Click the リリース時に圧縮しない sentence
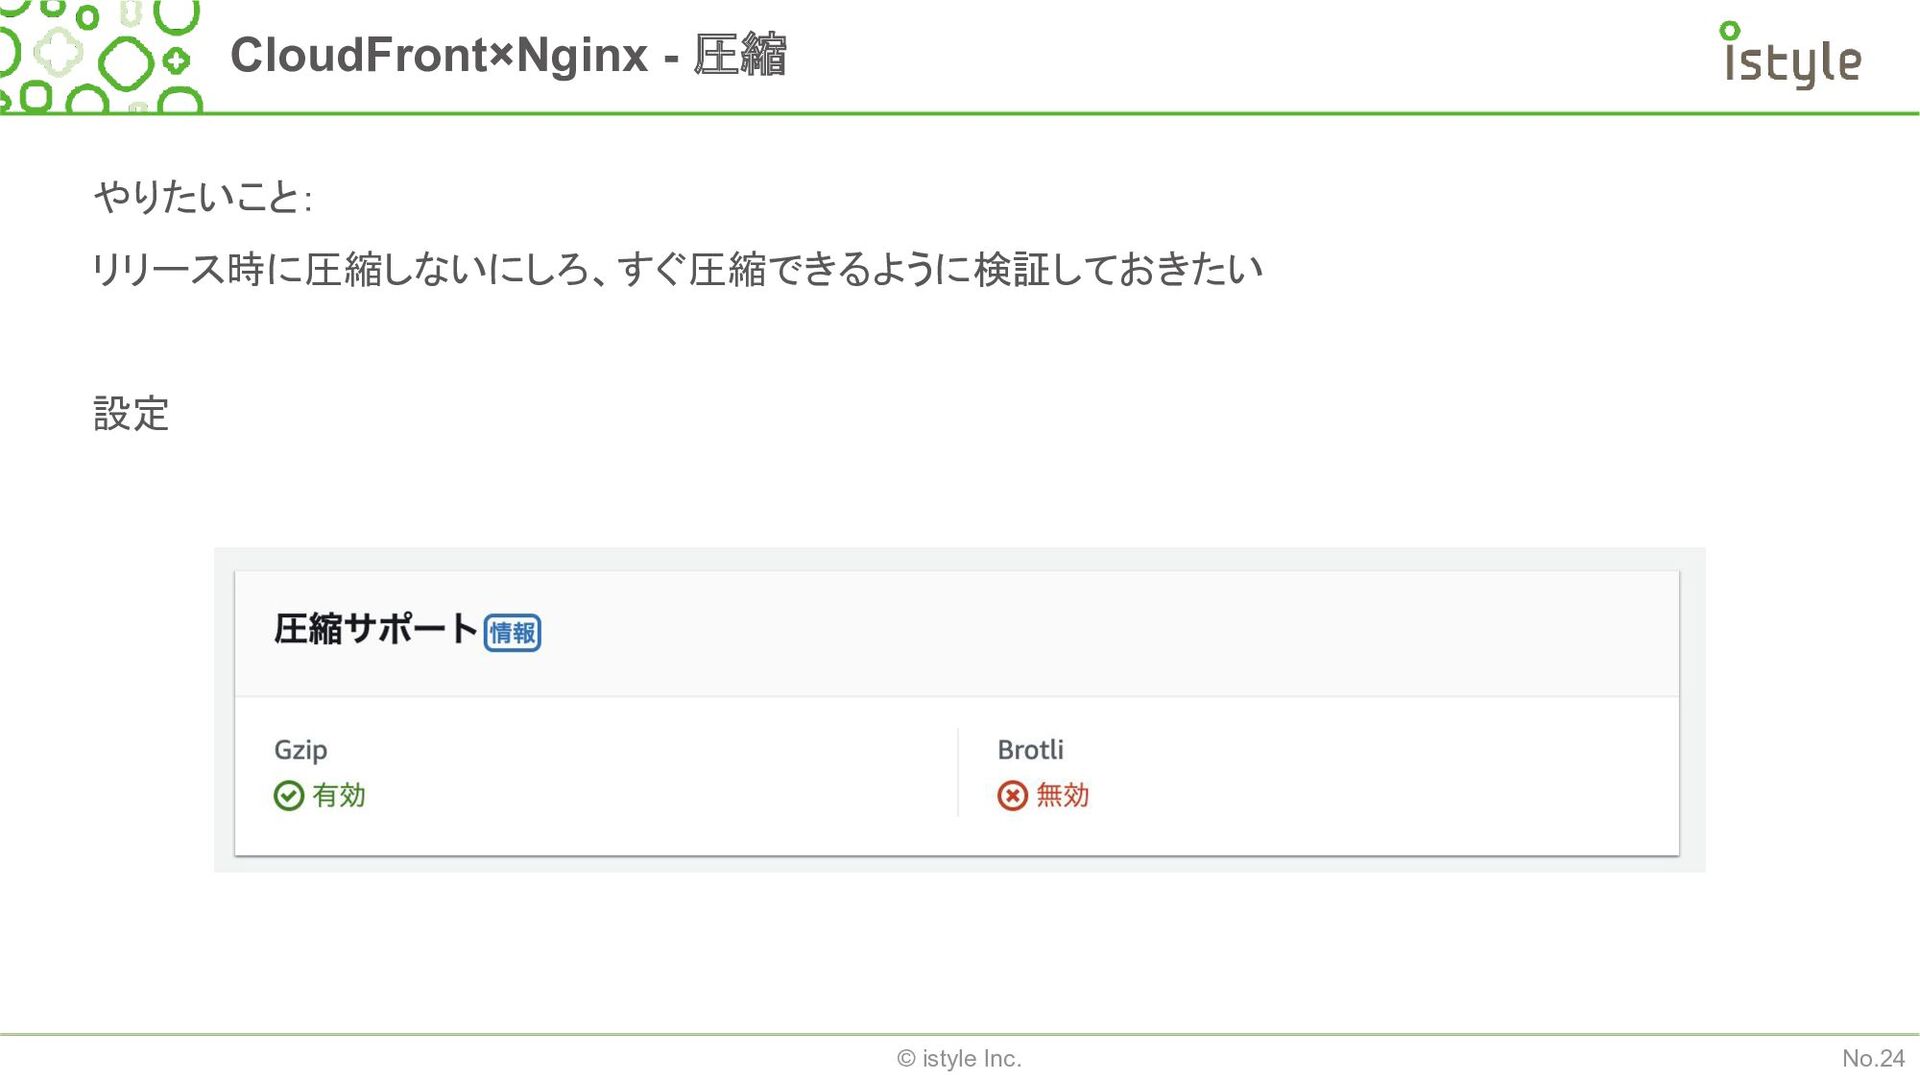 click(678, 269)
